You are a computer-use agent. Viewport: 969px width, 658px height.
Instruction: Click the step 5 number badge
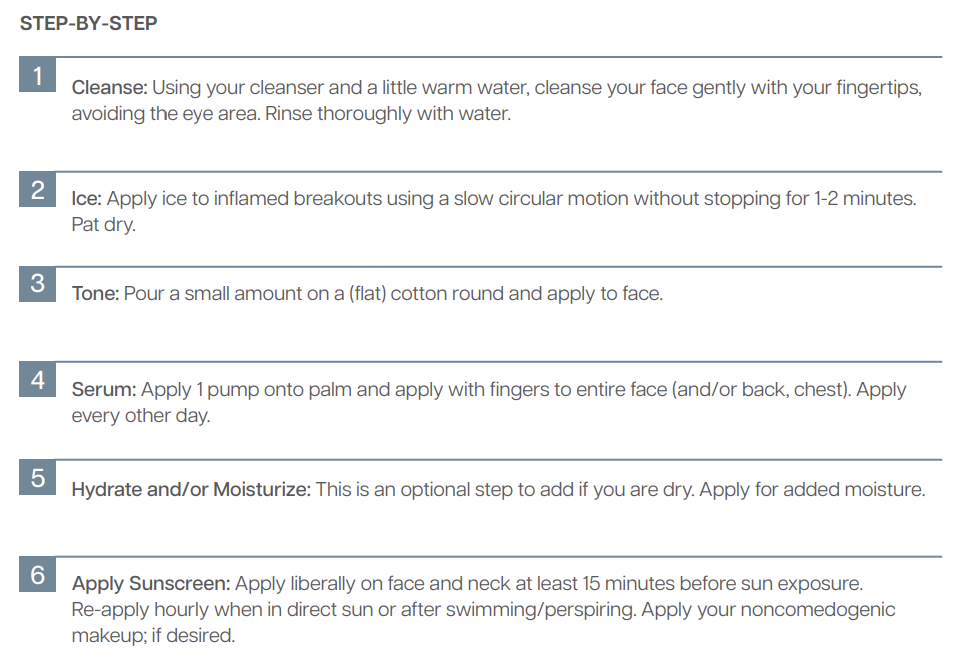click(x=38, y=477)
